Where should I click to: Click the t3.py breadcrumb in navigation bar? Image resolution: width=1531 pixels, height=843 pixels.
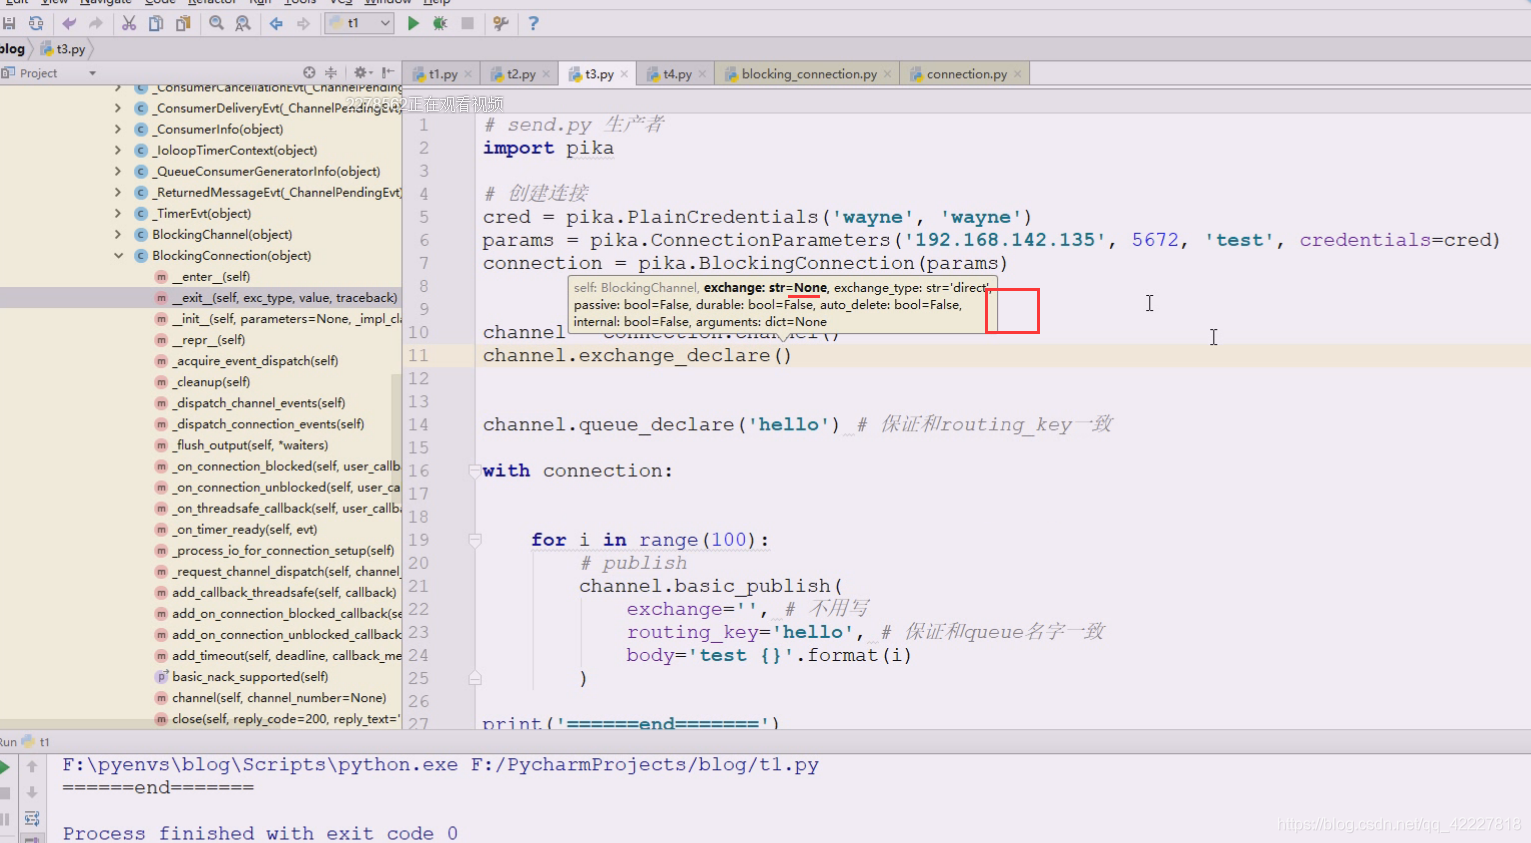click(64, 48)
